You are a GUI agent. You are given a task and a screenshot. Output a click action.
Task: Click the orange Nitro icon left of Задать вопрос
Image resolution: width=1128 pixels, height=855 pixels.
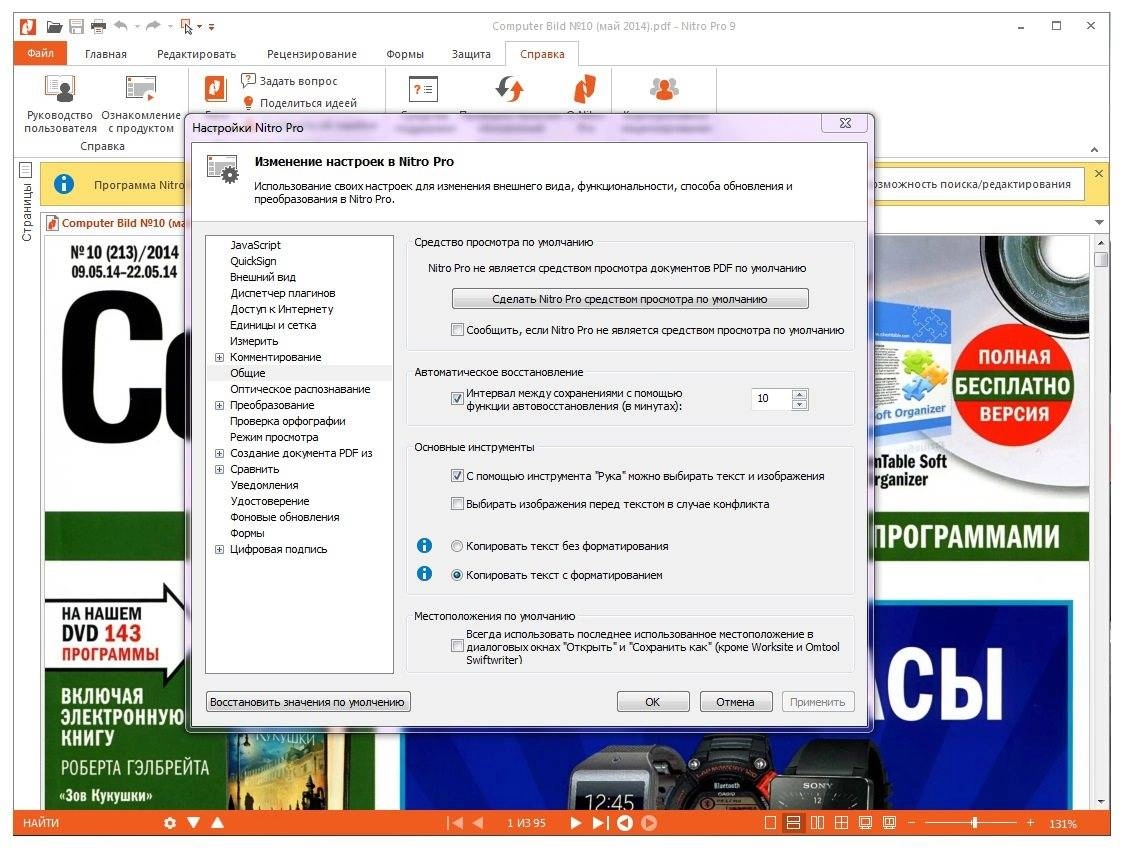click(215, 89)
